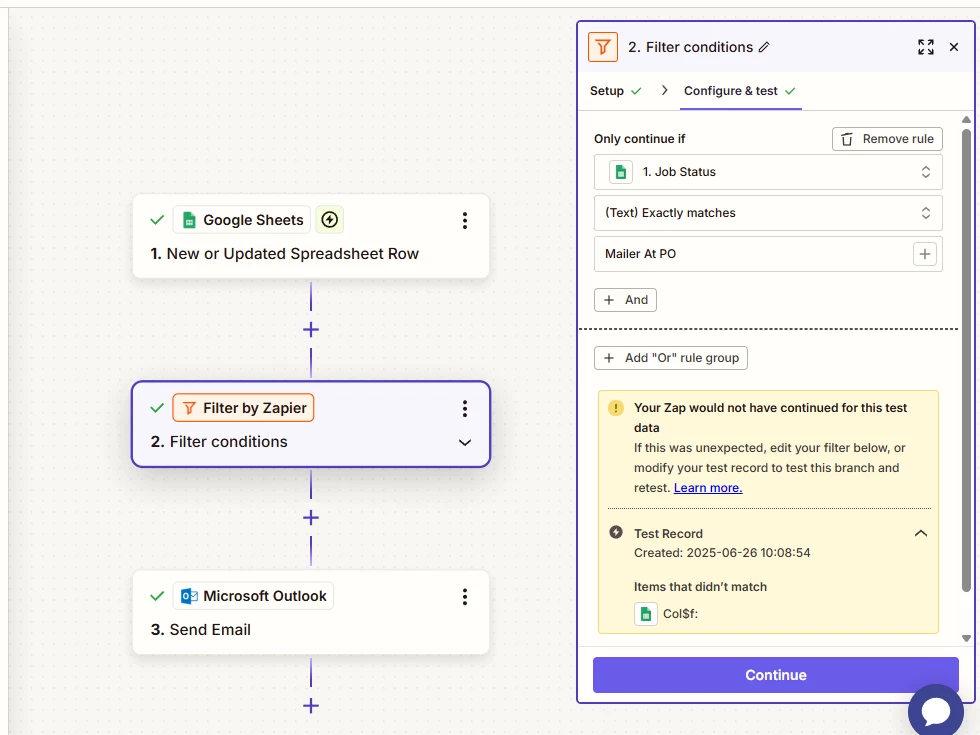Image resolution: width=980 pixels, height=735 pixels.
Task: Open the Google Sheets step three-dot menu
Action: pyautogui.click(x=464, y=220)
